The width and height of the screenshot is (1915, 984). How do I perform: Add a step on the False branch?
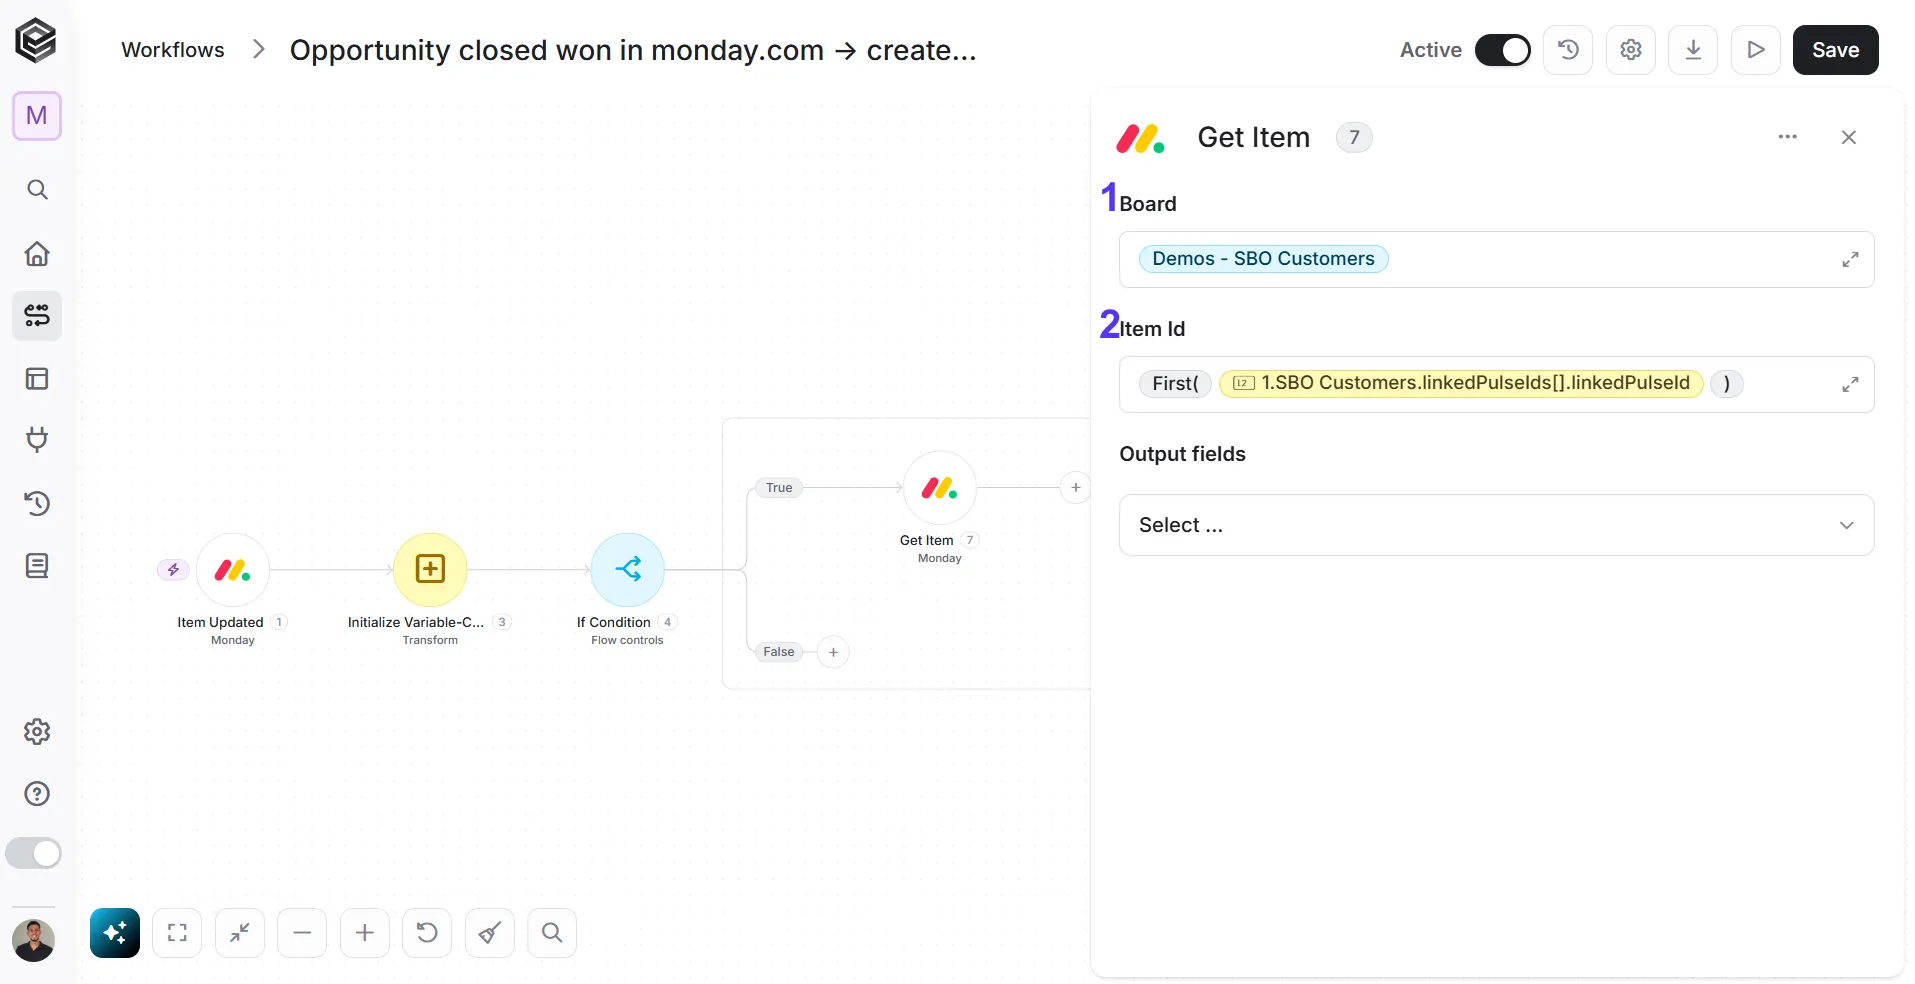click(833, 652)
